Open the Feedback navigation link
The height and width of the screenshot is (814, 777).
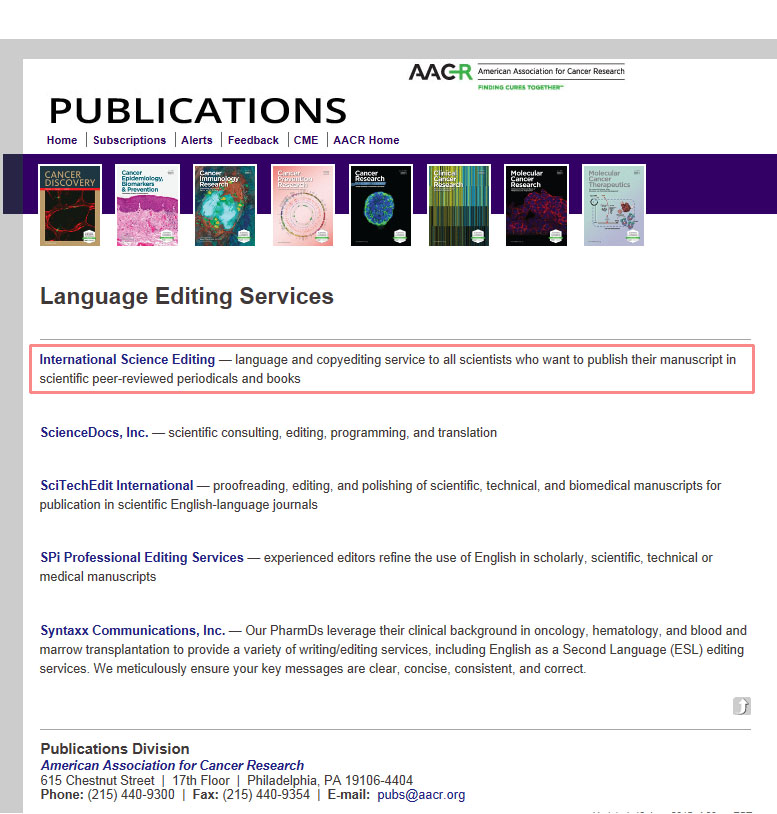pos(253,140)
